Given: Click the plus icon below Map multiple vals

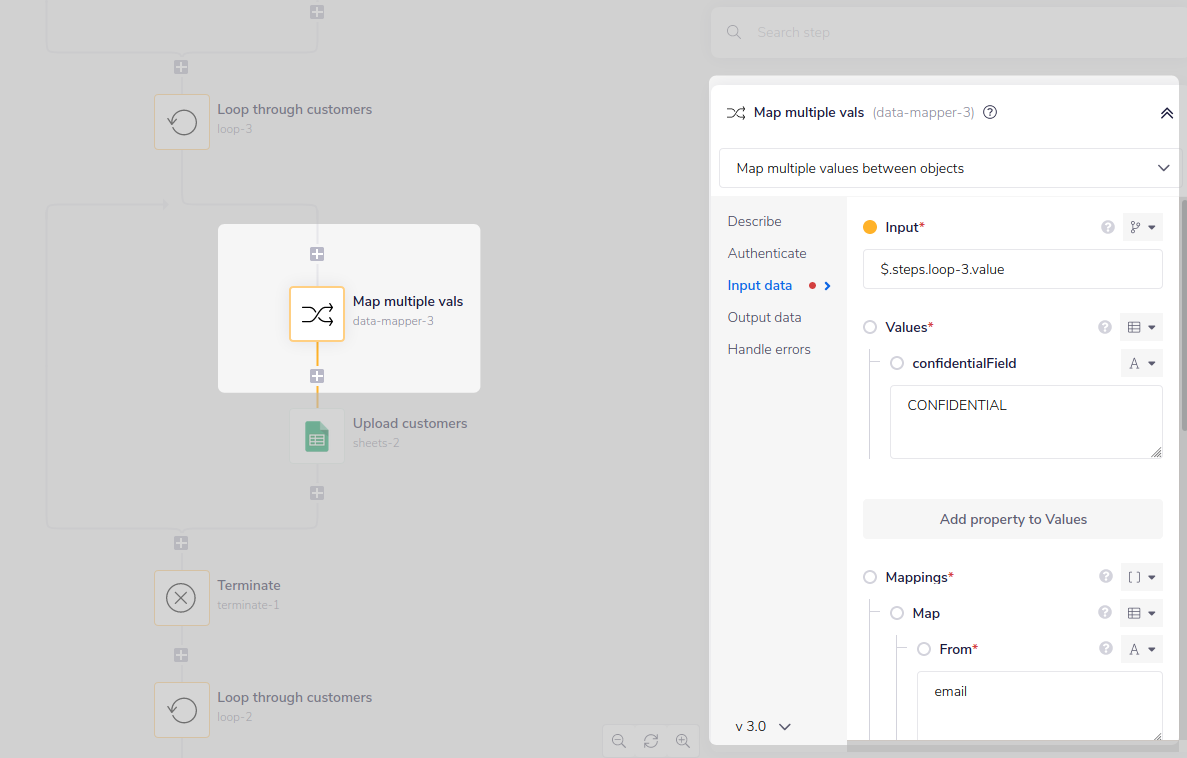Looking at the screenshot, I should tap(316, 376).
